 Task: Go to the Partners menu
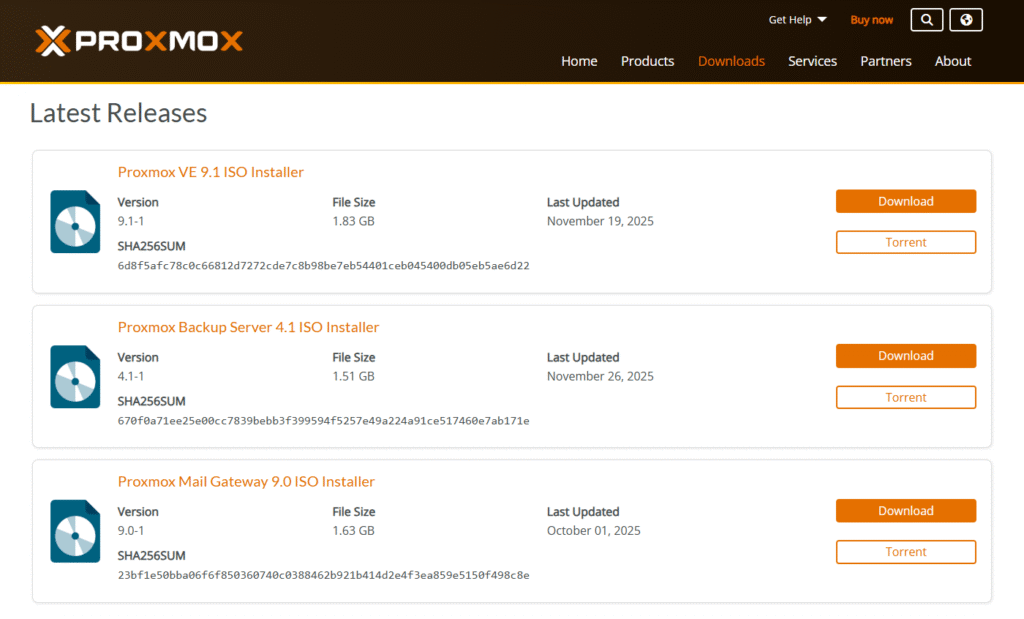tap(886, 61)
